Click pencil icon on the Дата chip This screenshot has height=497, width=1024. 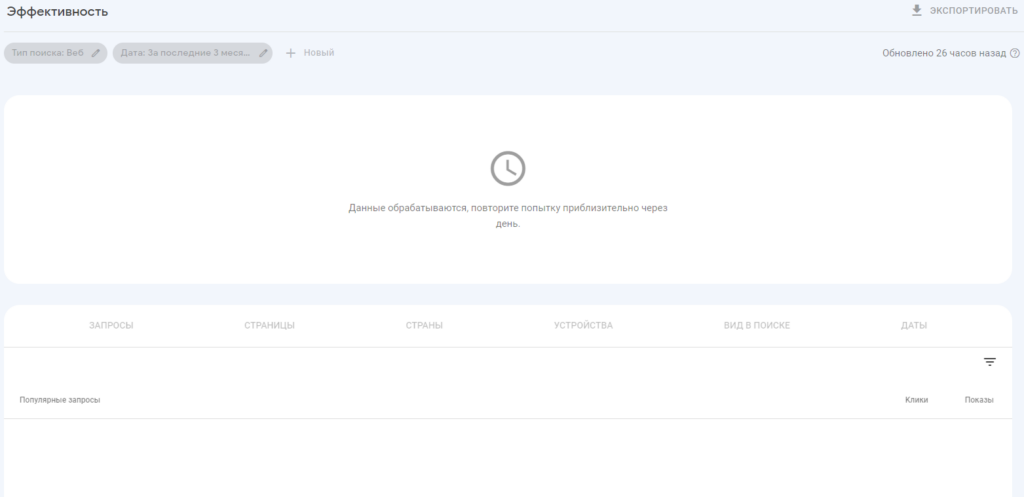tap(263, 53)
